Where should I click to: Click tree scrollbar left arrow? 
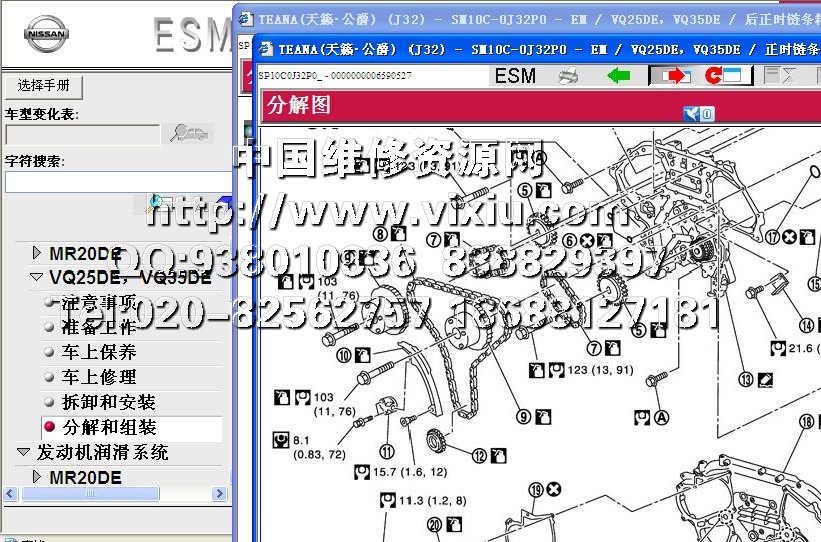(10, 493)
